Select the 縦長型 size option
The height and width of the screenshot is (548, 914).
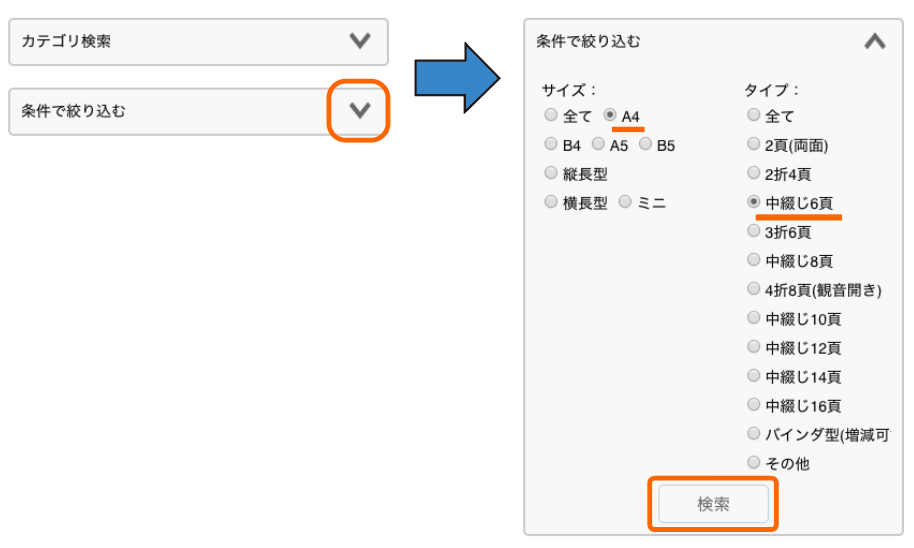point(551,173)
